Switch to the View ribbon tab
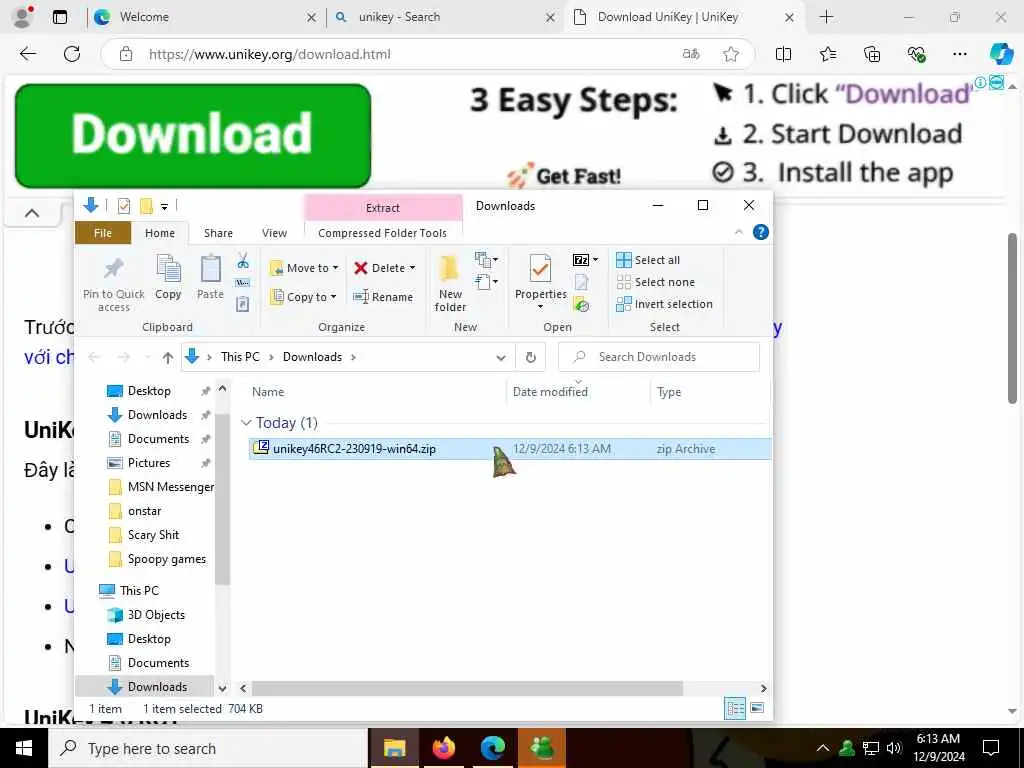The height and width of the screenshot is (768, 1024). coord(274,233)
